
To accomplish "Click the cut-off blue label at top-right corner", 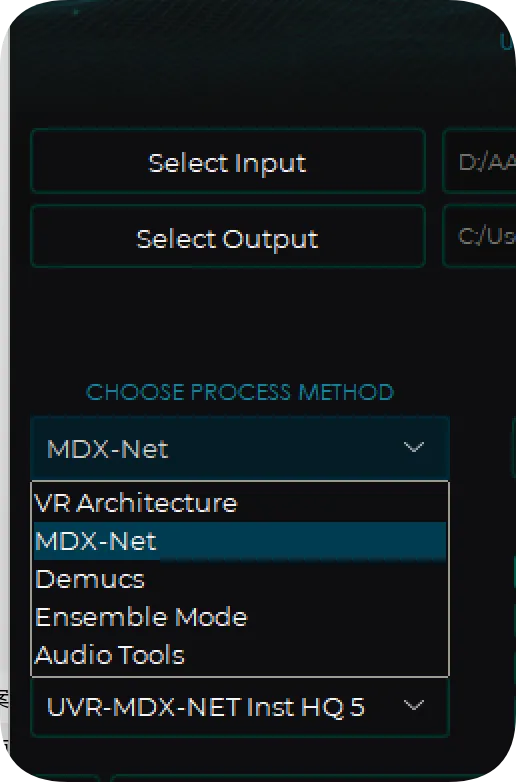I will pos(508,42).
